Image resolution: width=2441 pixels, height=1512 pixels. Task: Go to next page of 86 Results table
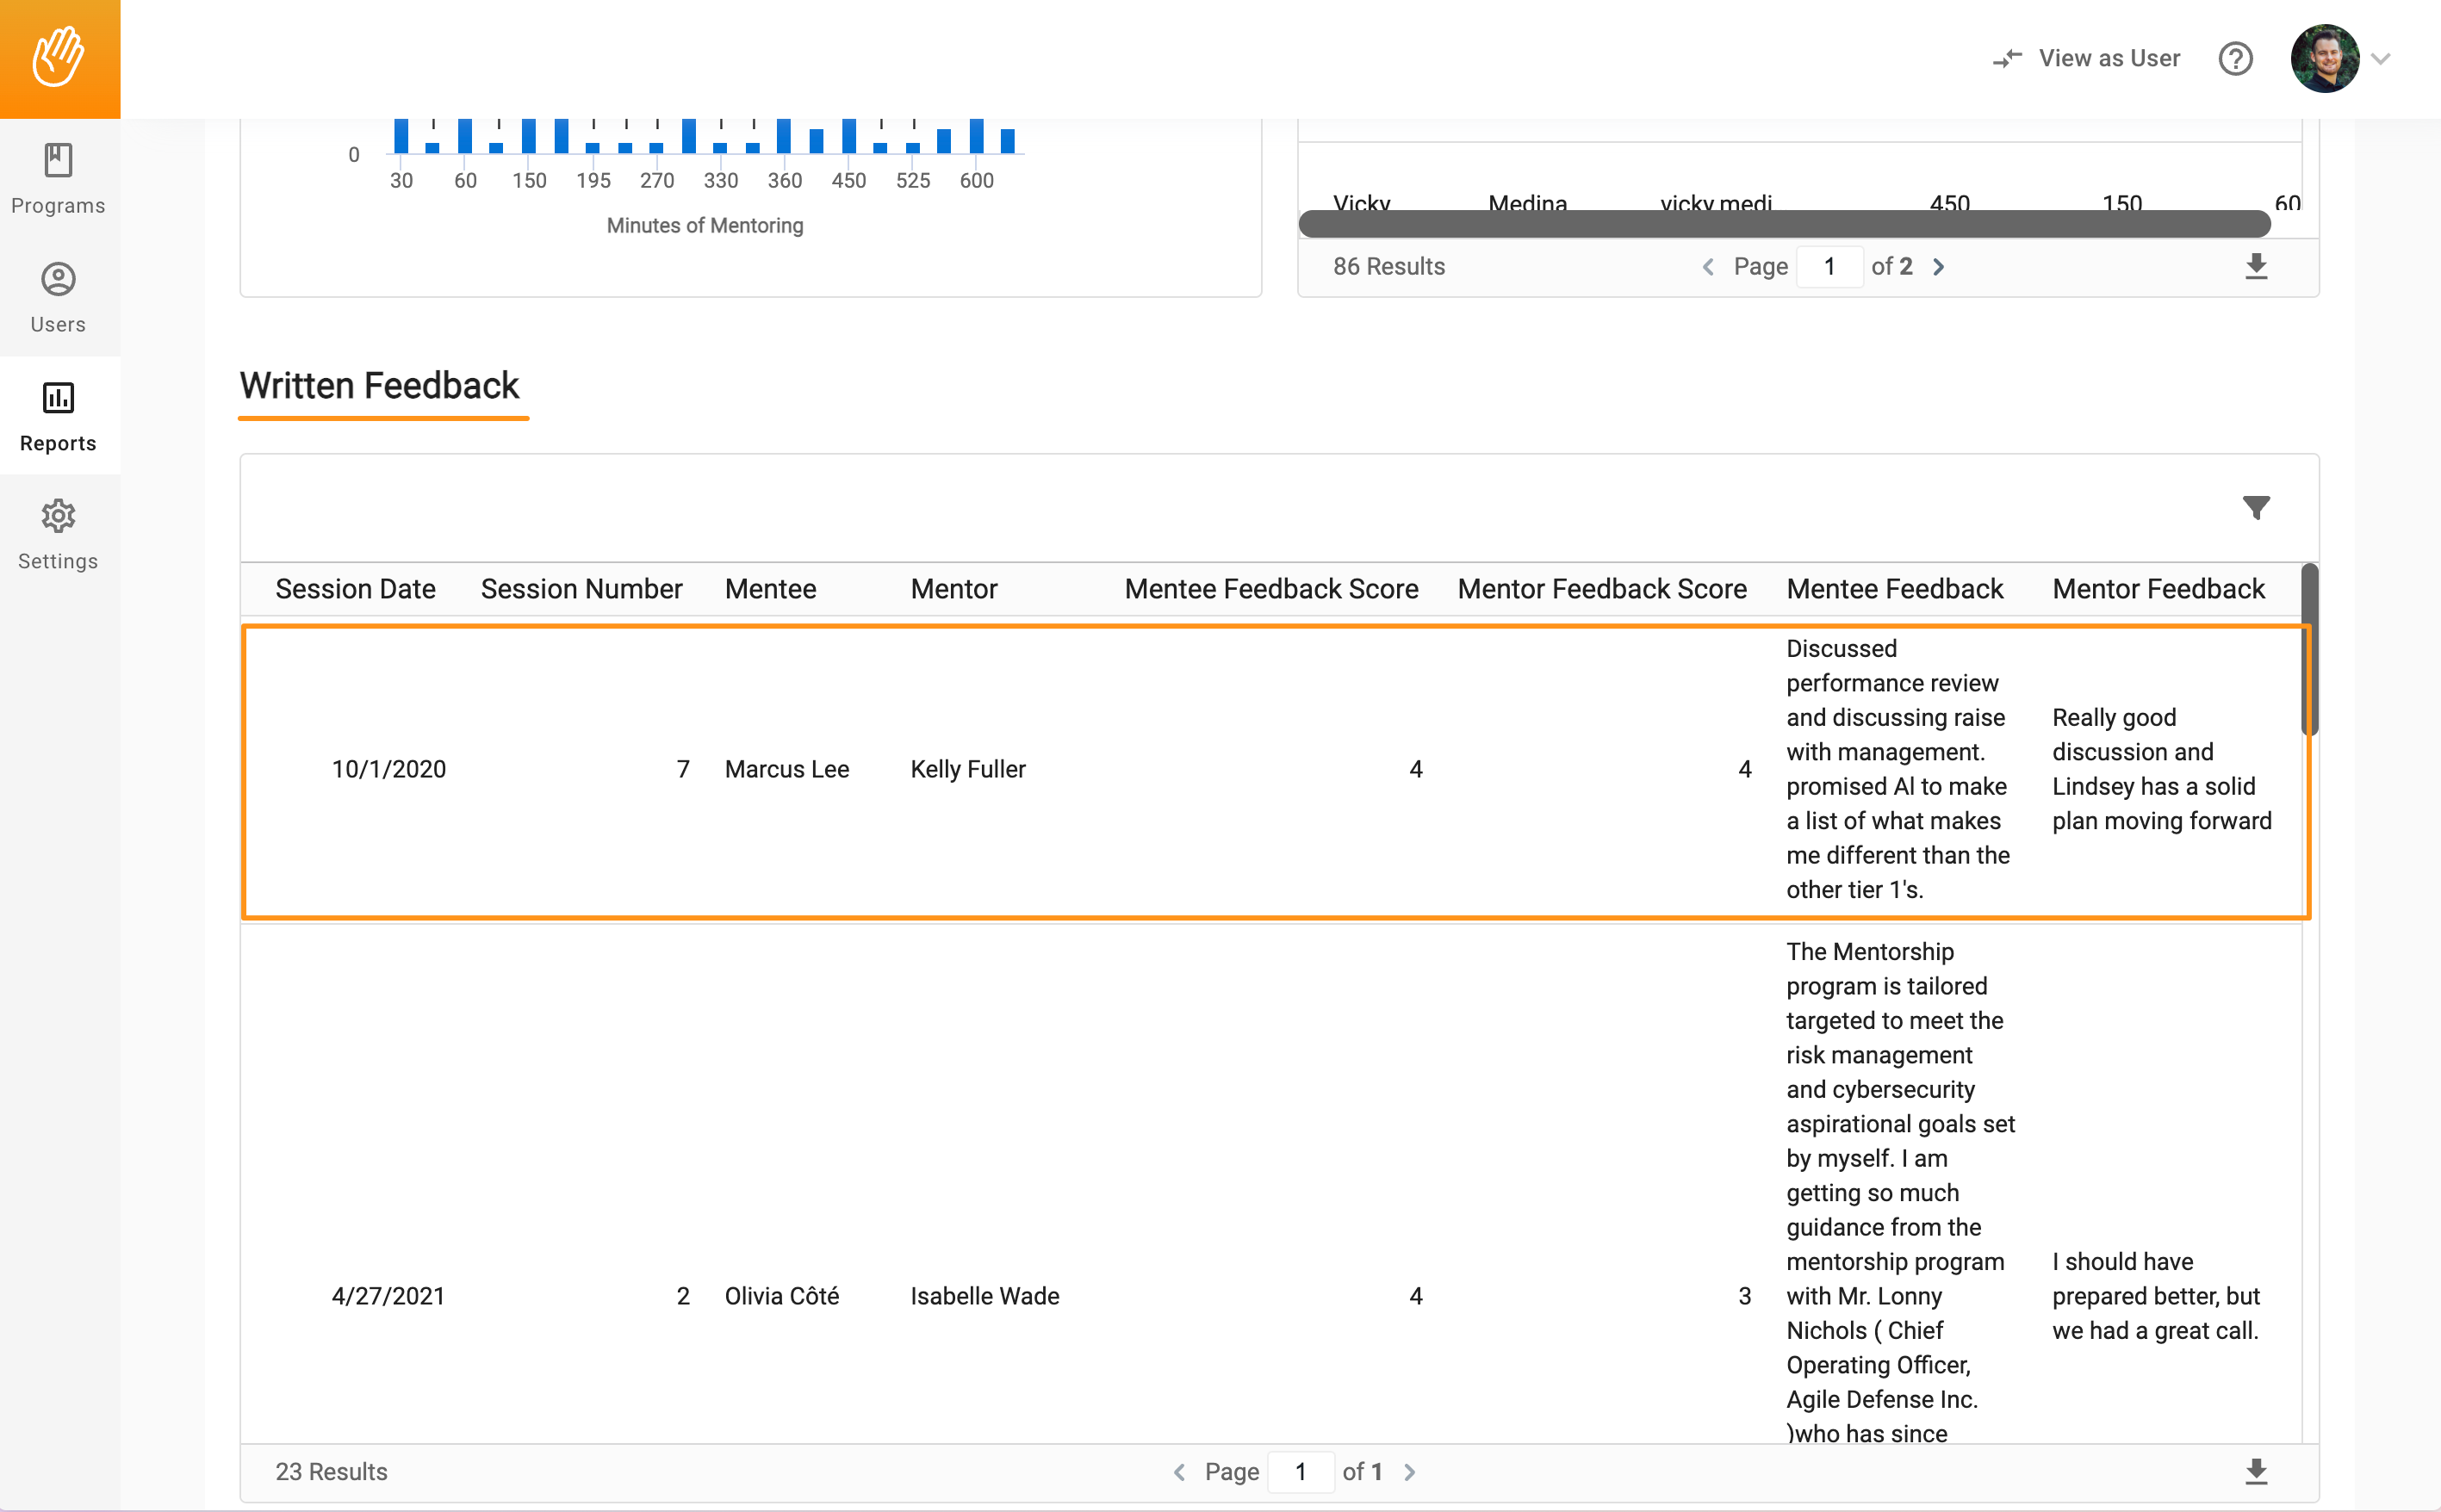click(x=1938, y=267)
